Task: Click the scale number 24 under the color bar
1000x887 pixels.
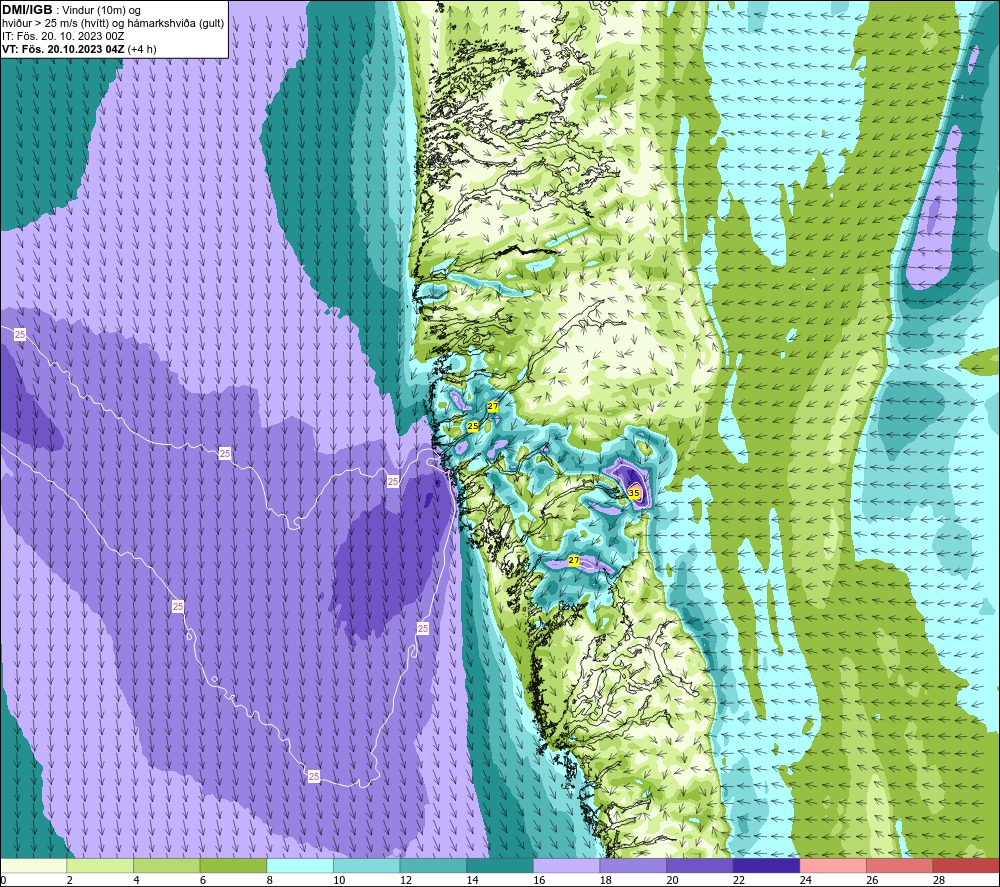Action: [805, 880]
